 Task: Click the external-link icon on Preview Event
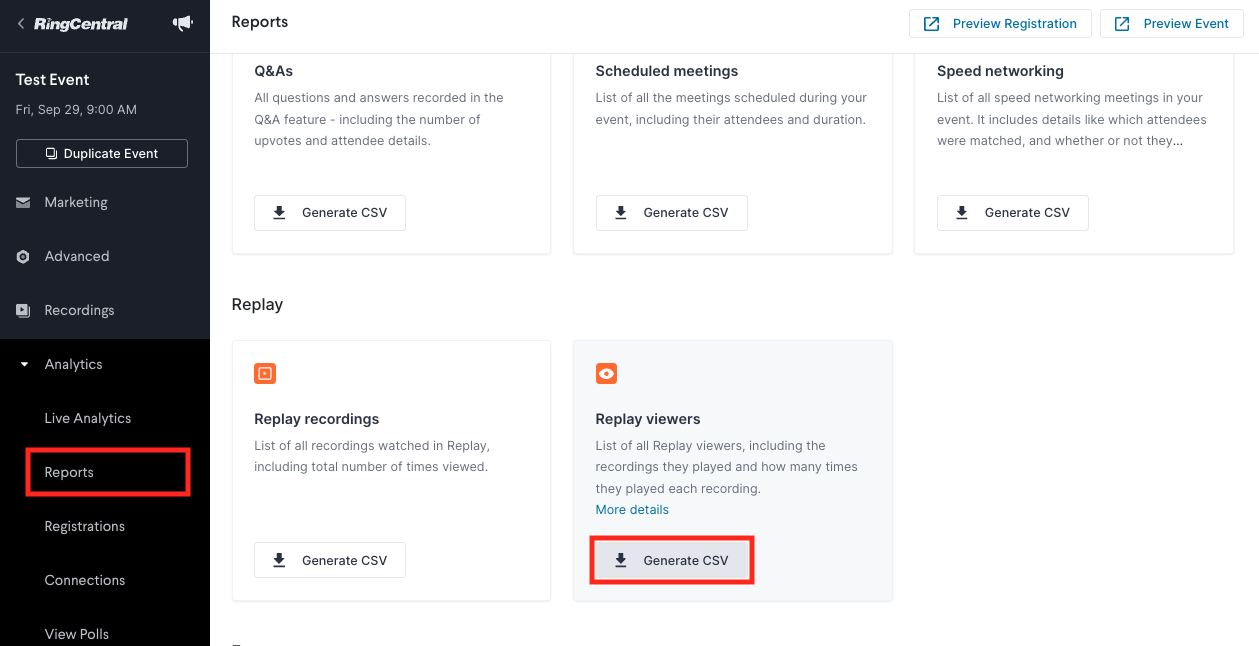tap(1122, 24)
